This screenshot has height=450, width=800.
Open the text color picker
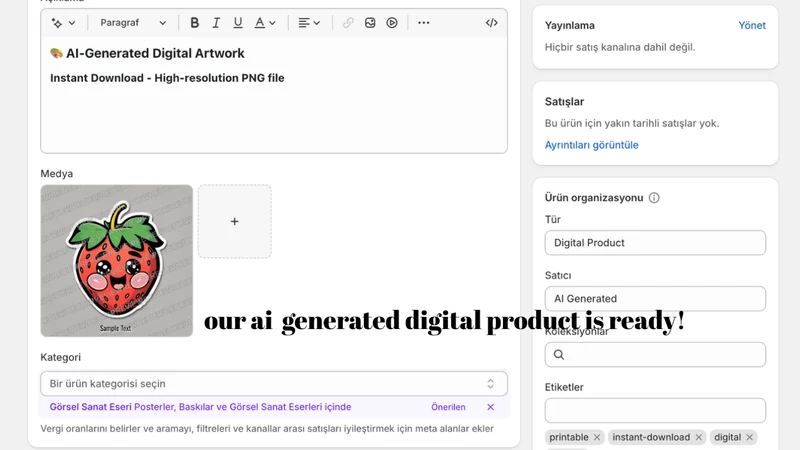265,23
